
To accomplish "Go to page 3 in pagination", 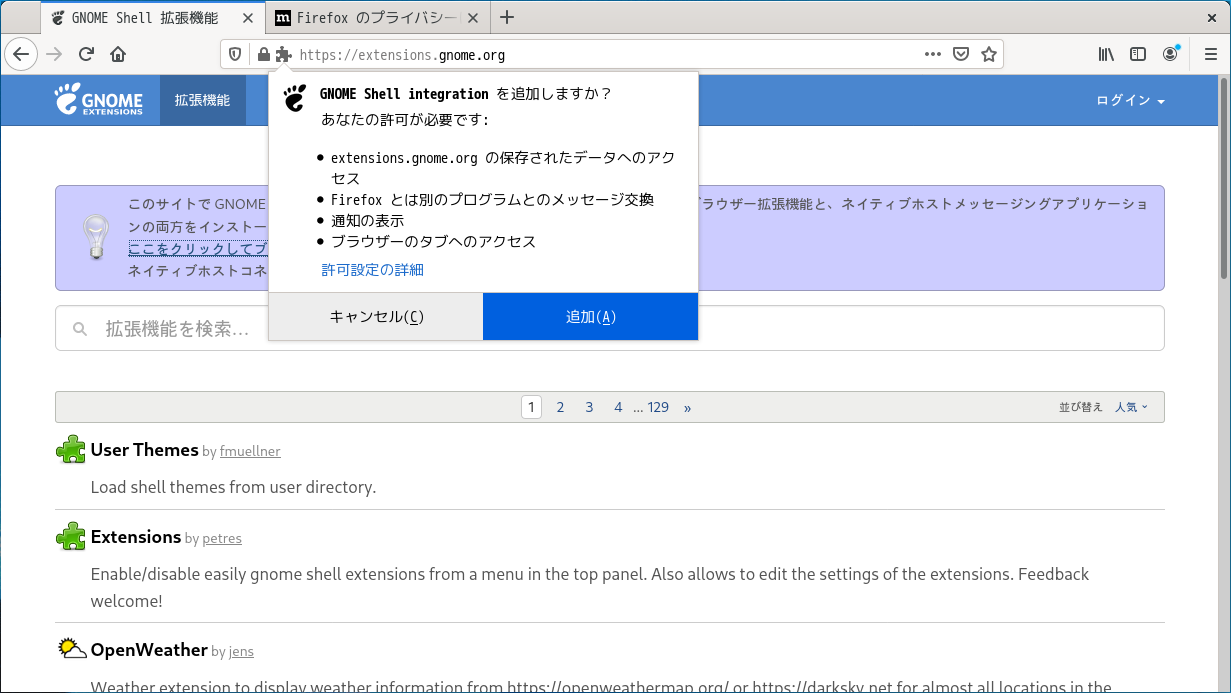I will tap(589, 407).
